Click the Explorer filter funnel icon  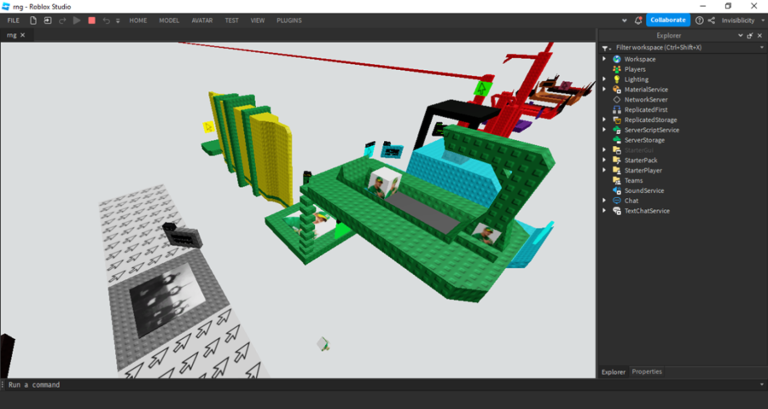(606, 47)
